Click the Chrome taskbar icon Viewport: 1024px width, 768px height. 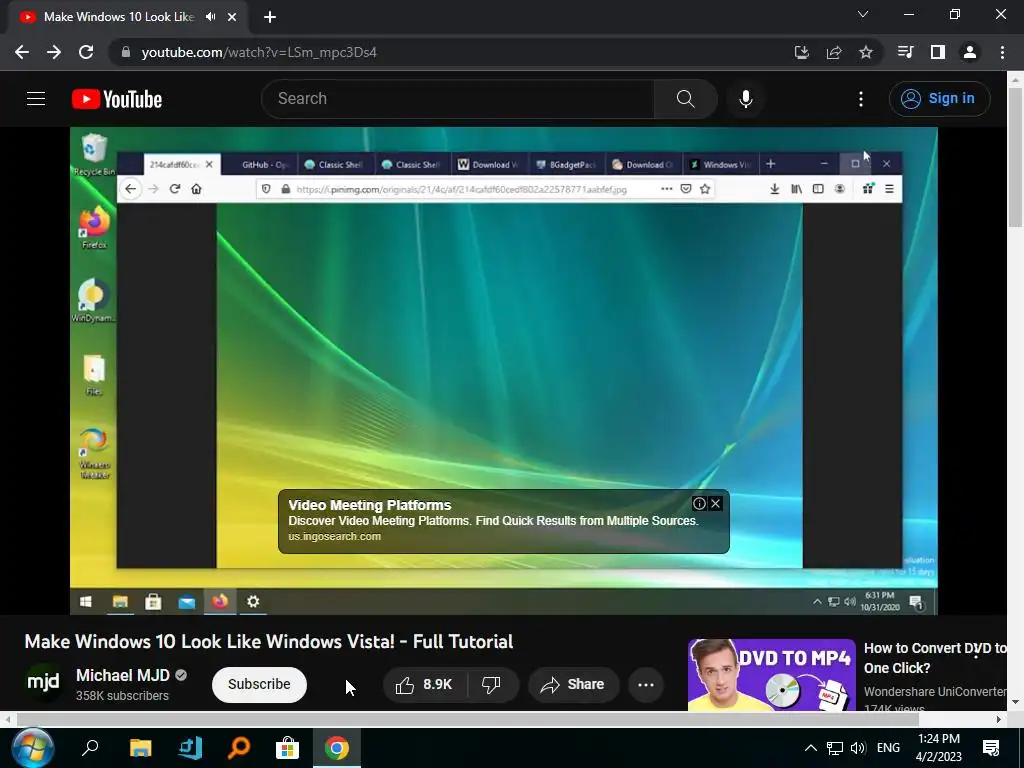337,748
